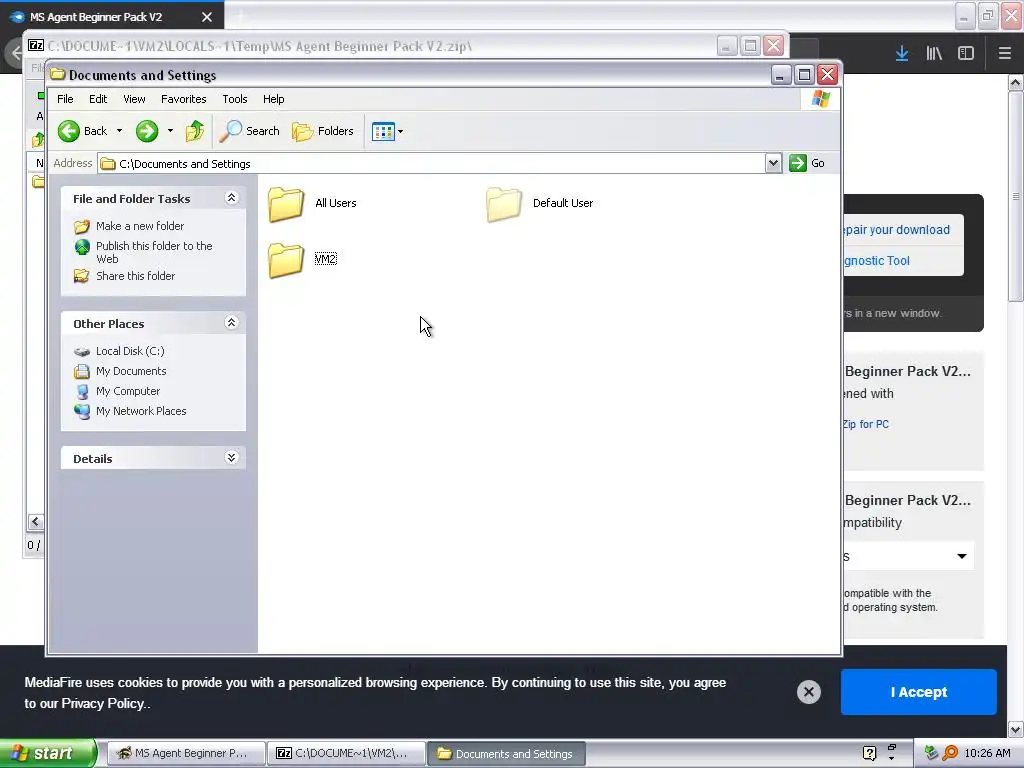The image size is (1024, 768).
Task: Close the MS Agent Beginner Pack V2 tab
Action: coord(206,17)
